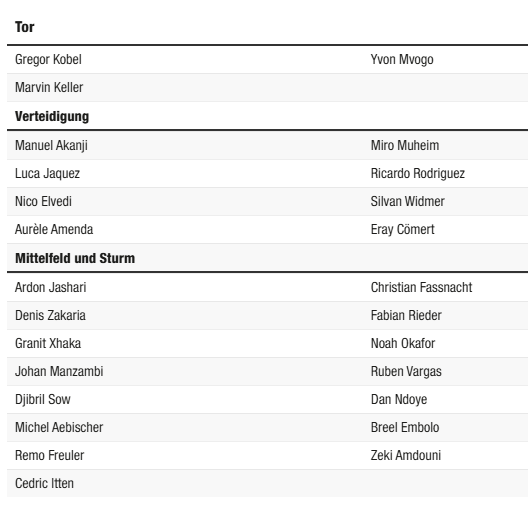Select Breel Embolo

(x=405, y=428)
